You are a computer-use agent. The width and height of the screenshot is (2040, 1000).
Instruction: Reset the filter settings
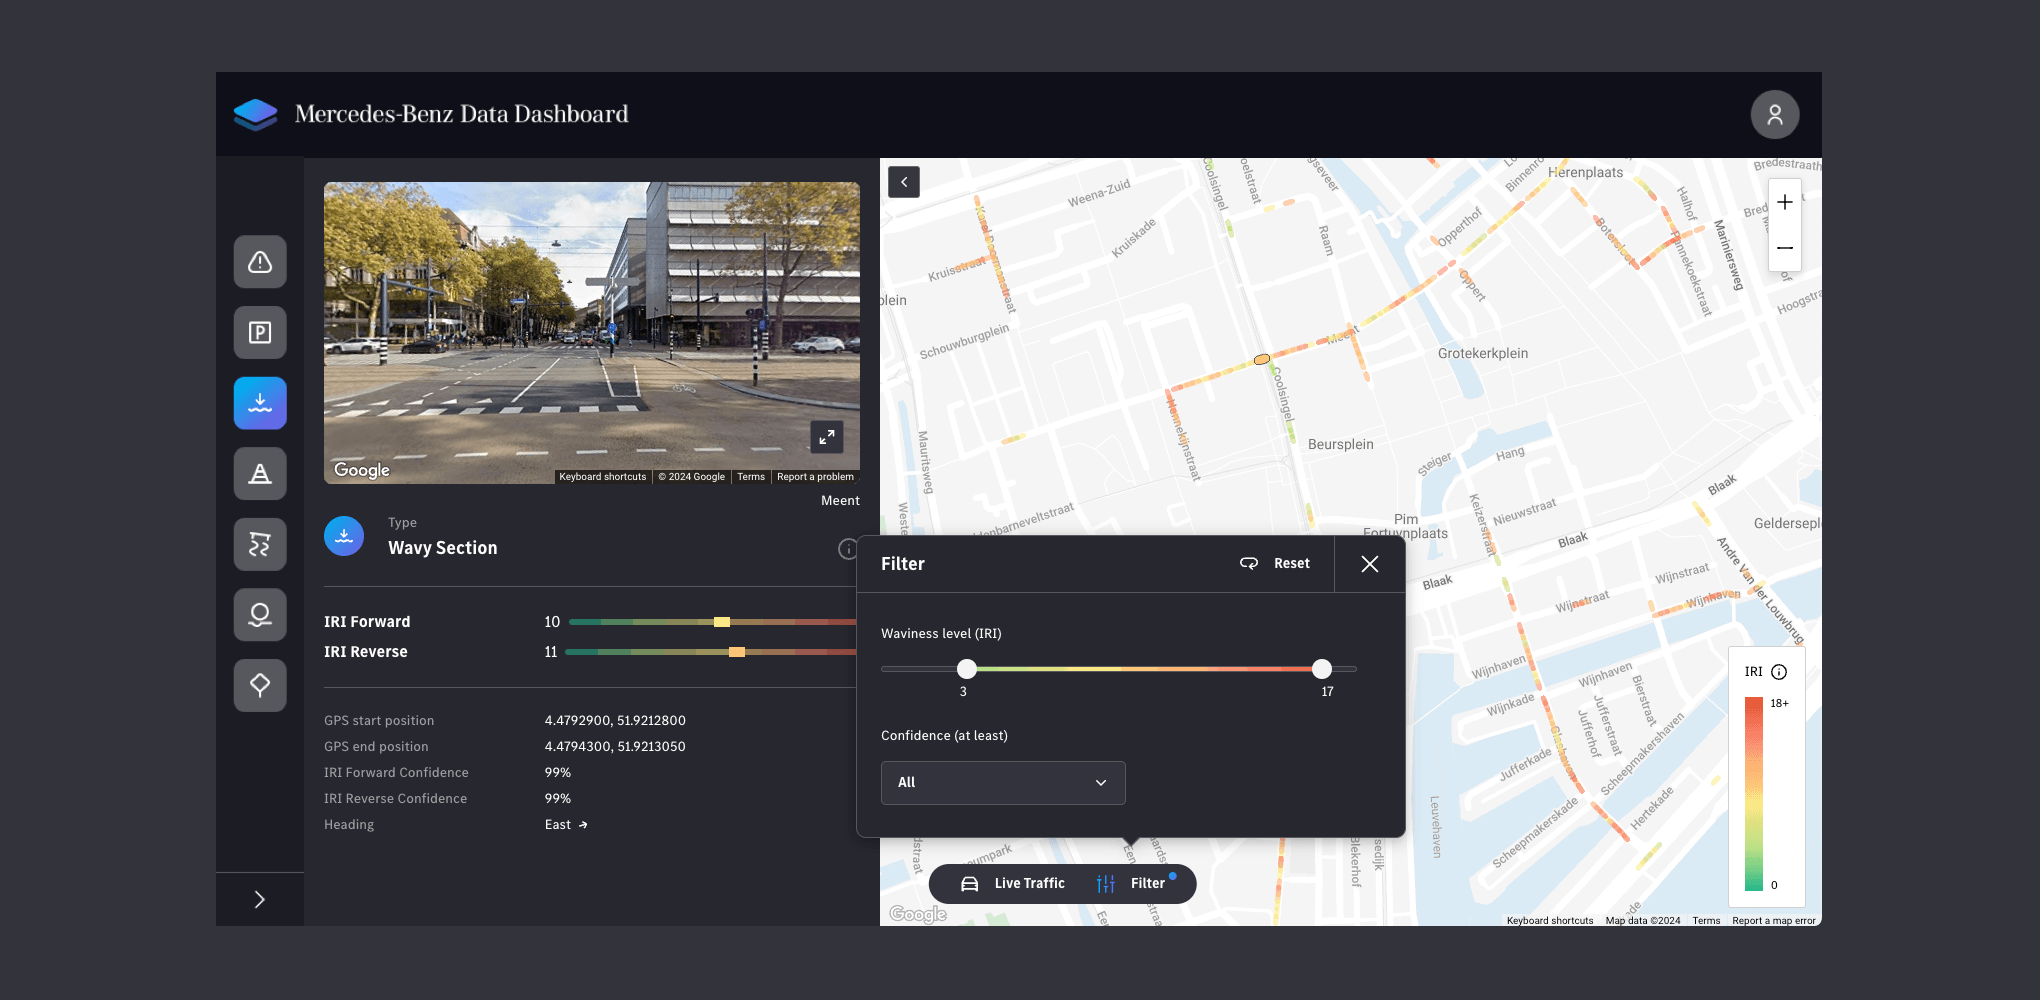point(1275,564)
